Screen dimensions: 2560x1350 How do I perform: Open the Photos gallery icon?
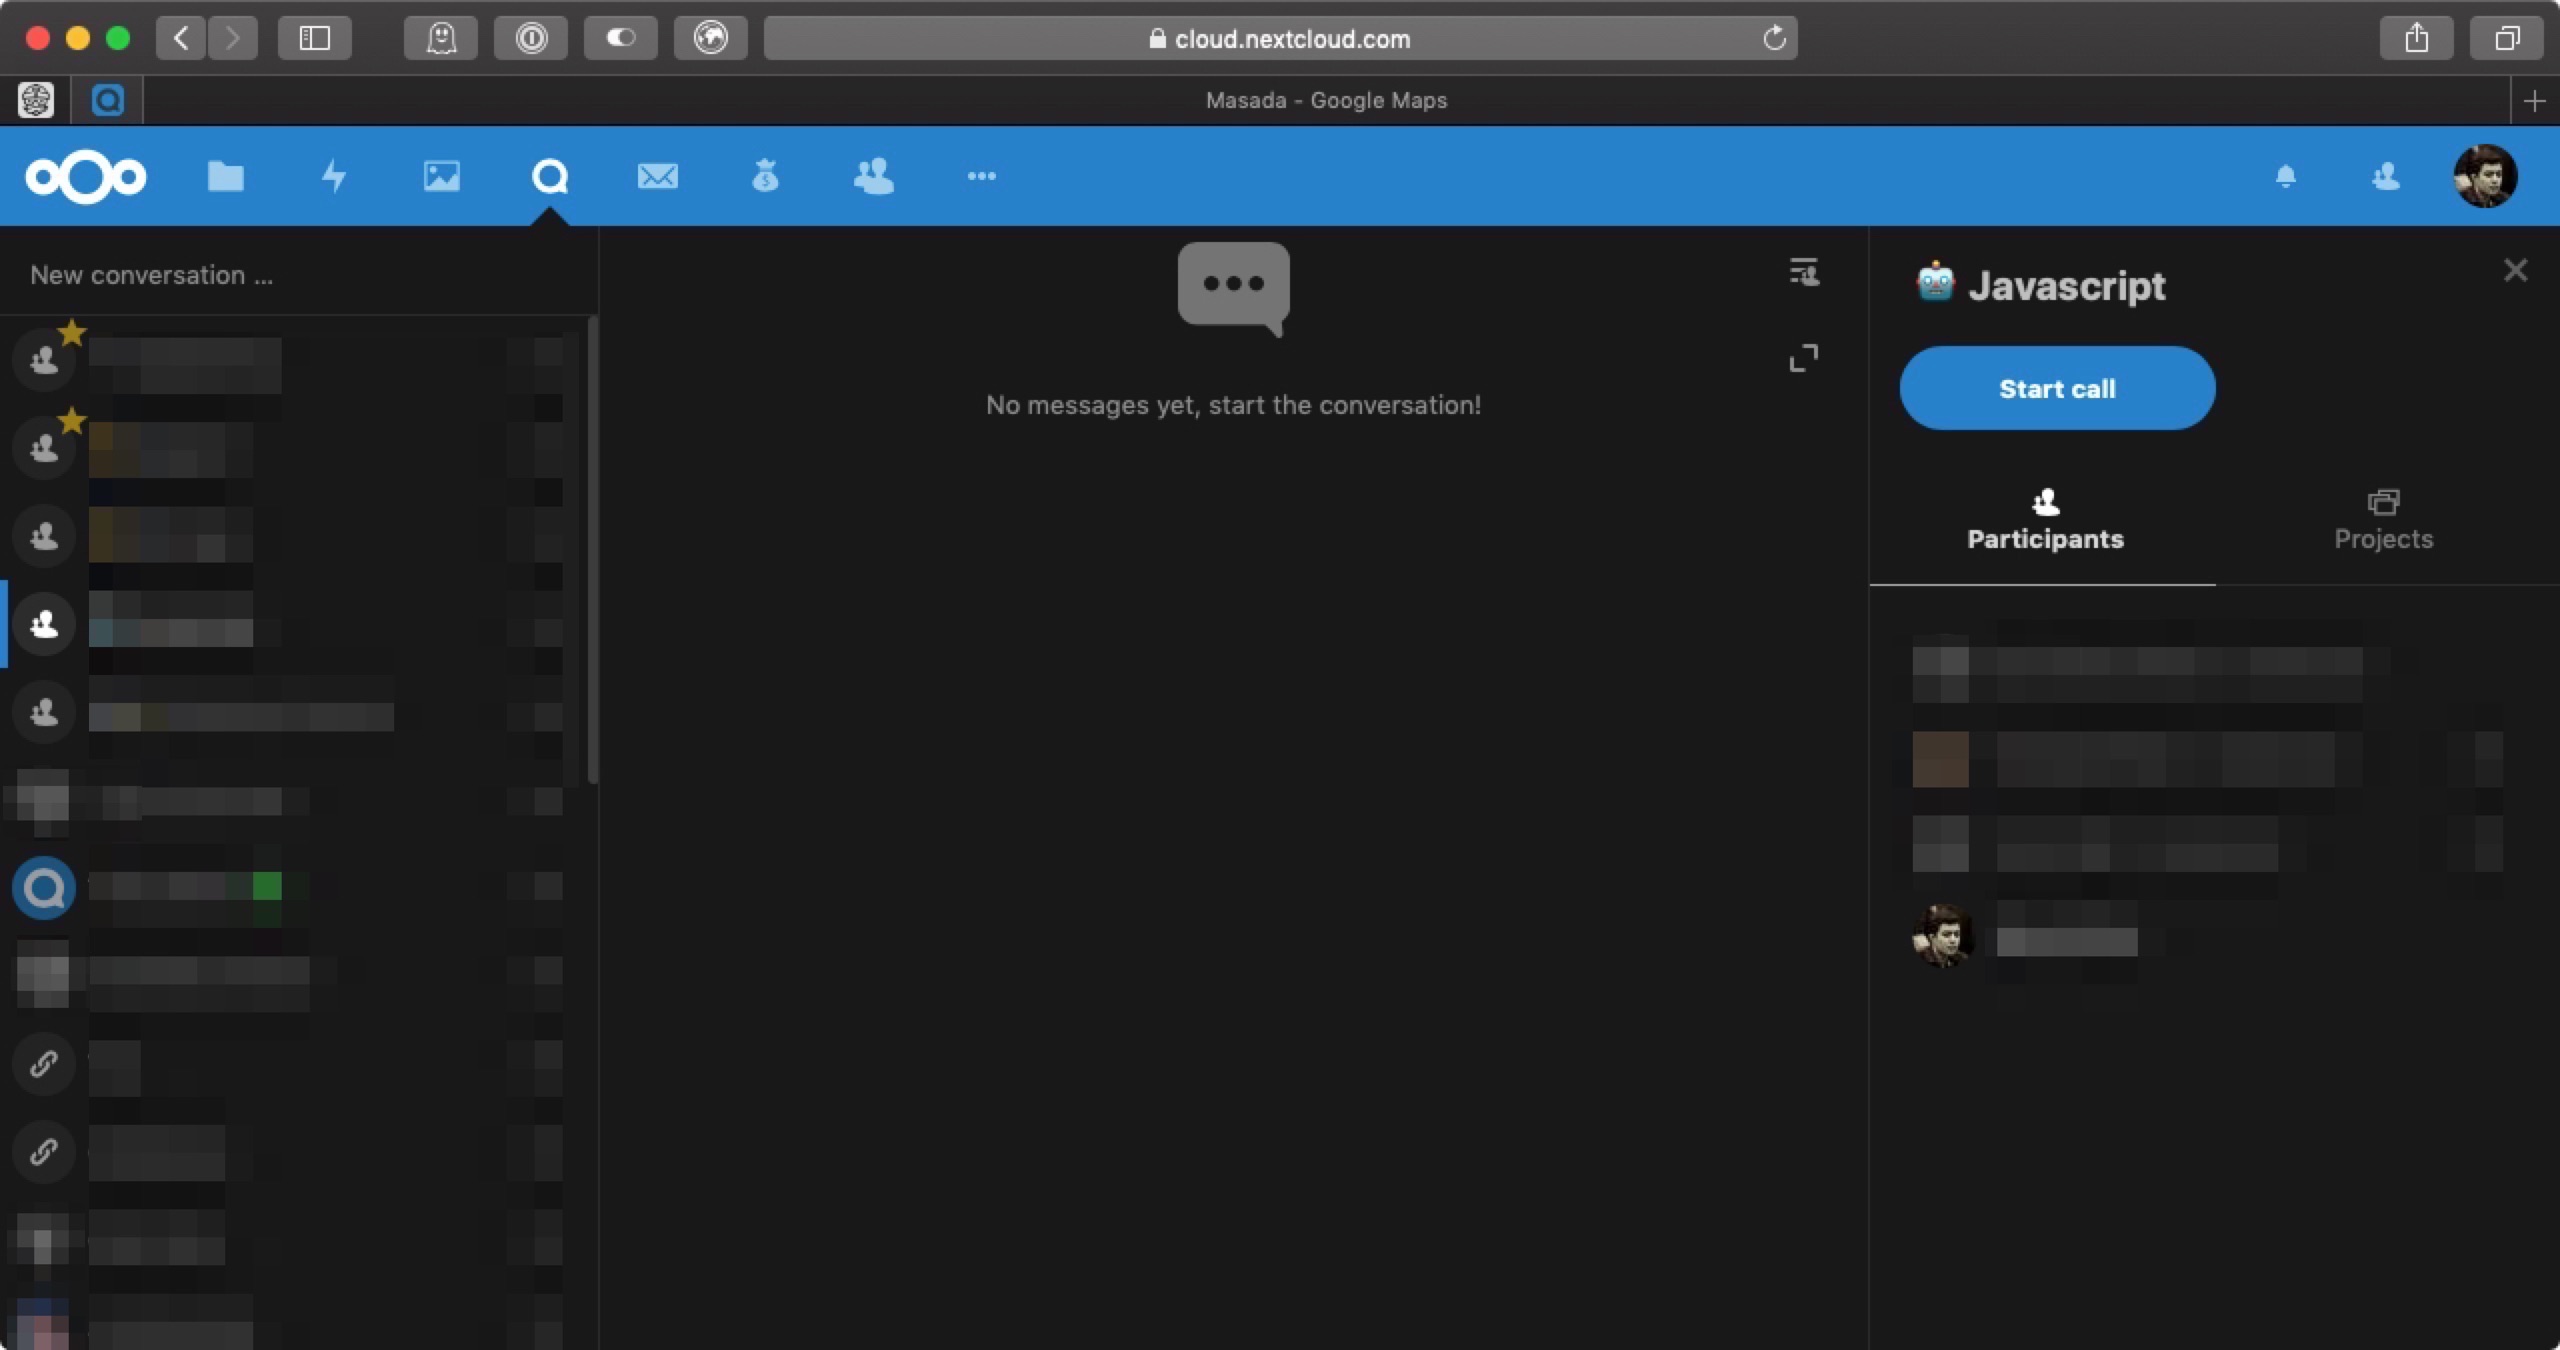(x=442, y=176)
